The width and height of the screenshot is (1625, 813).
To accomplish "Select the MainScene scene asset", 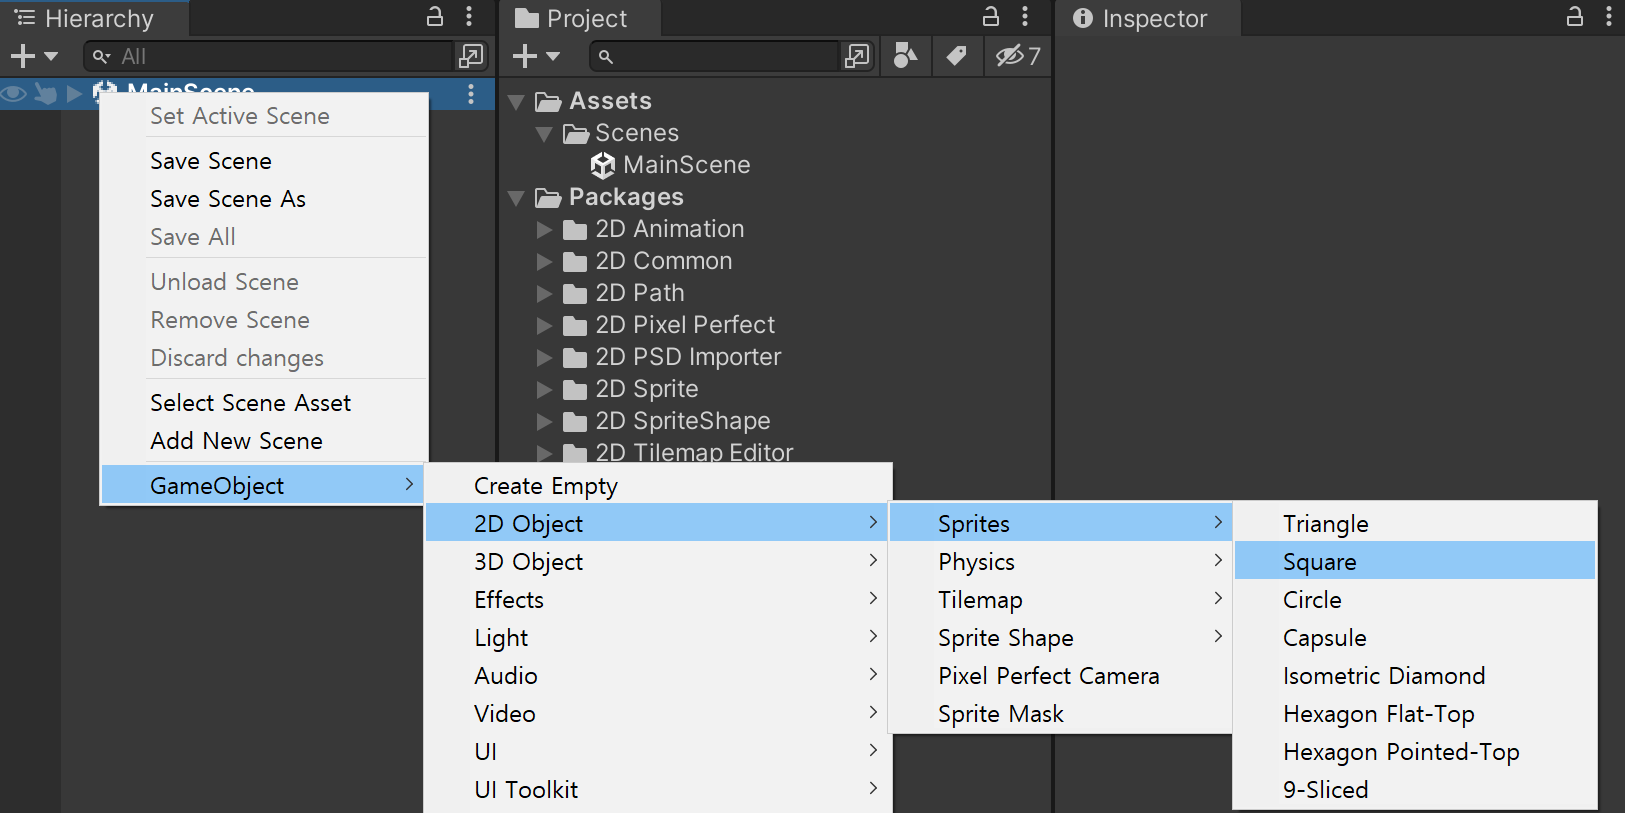I will click(670, 165).
